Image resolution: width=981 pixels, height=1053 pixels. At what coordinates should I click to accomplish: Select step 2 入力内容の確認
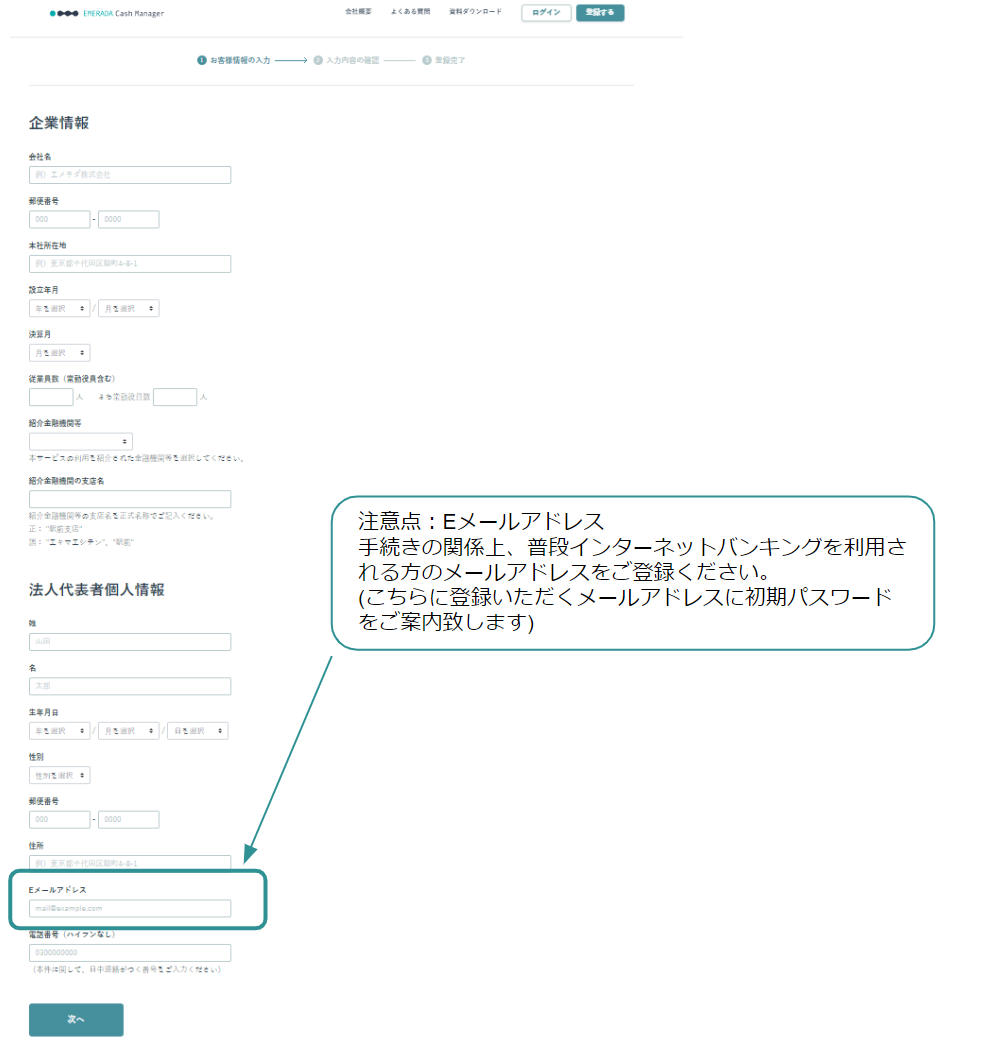[x=346, y=60]
